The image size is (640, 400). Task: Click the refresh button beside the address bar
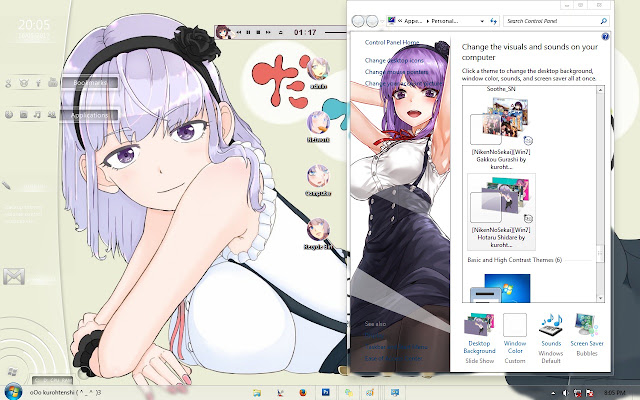[x=493, y=21]
